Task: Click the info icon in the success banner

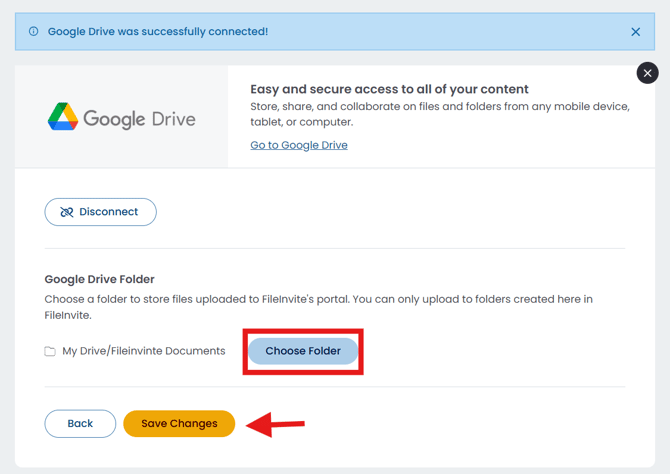Action: click(x=33, y=32)
